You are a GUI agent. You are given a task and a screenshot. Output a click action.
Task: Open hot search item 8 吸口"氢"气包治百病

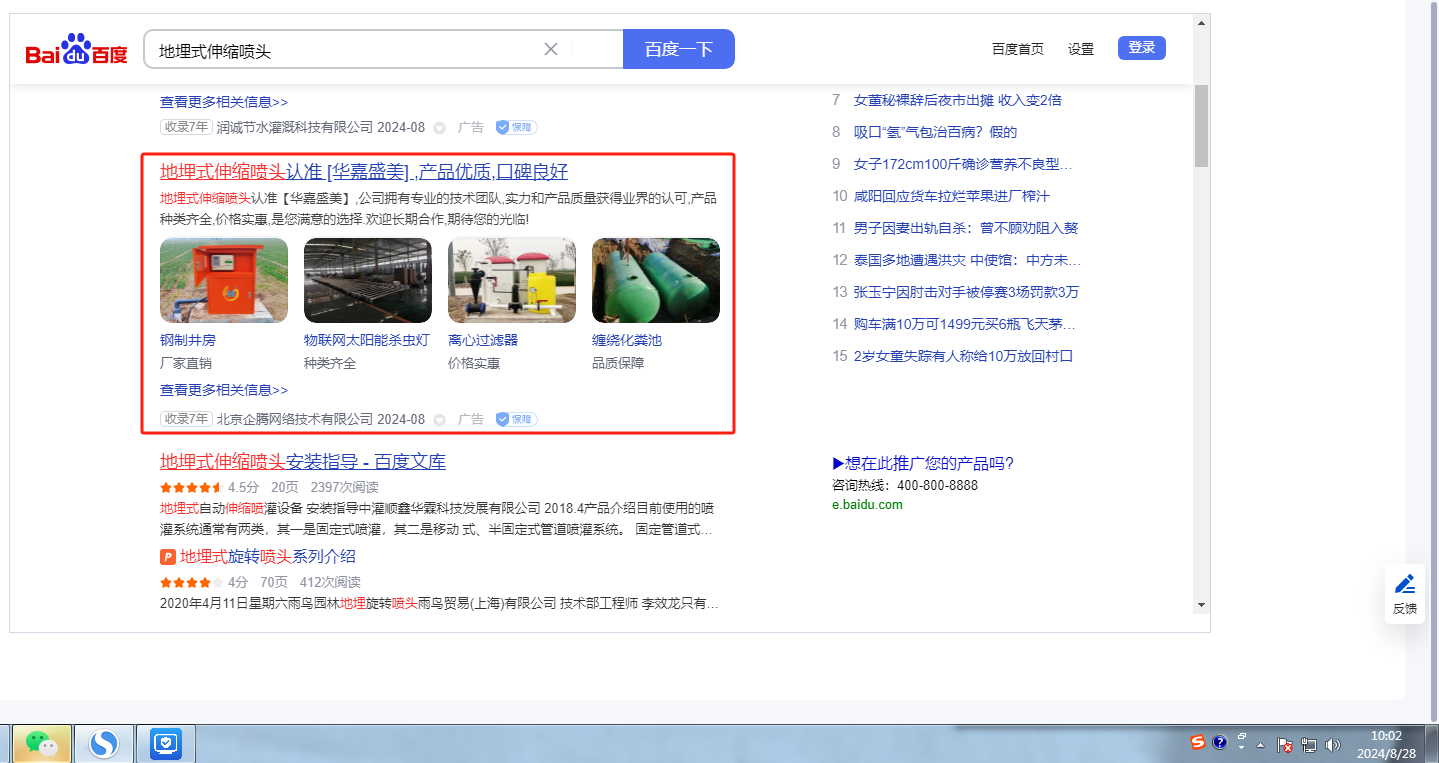(x=935, y=132)
